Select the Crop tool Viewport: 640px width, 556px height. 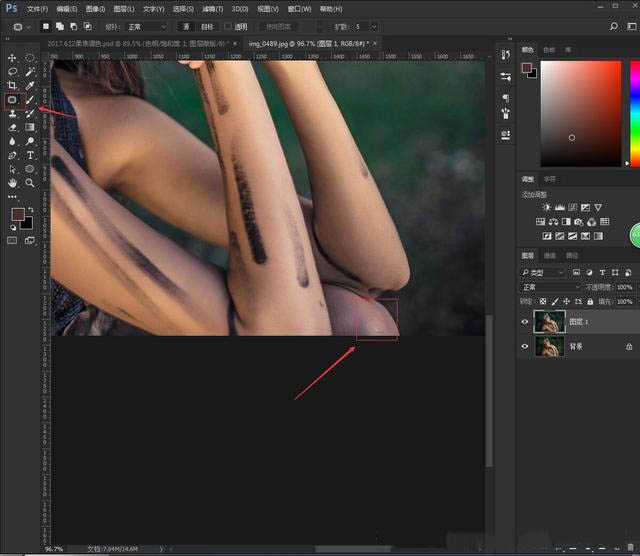pos(13,86)
